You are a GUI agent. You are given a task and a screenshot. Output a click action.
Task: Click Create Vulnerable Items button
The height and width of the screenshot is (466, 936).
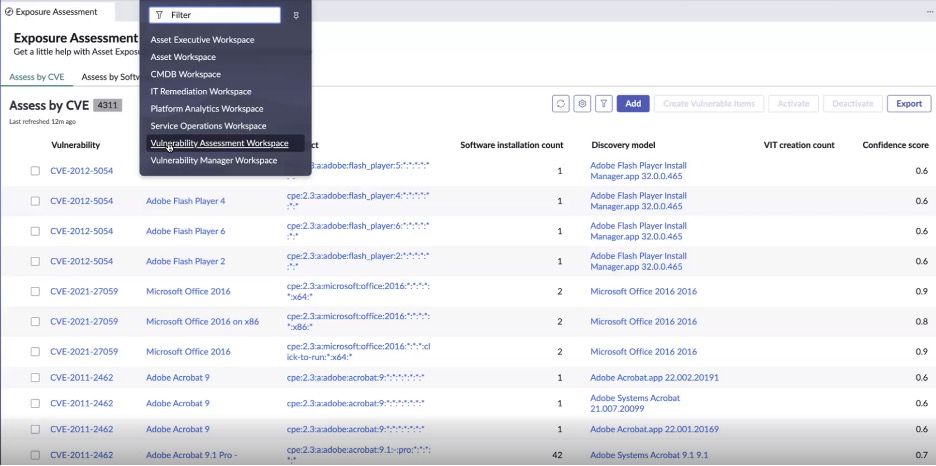tap(709, 104)
